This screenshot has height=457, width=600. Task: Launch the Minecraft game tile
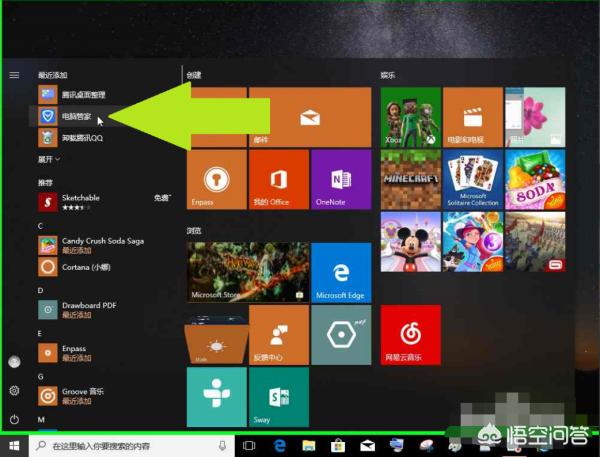click(x=410, y=179)
